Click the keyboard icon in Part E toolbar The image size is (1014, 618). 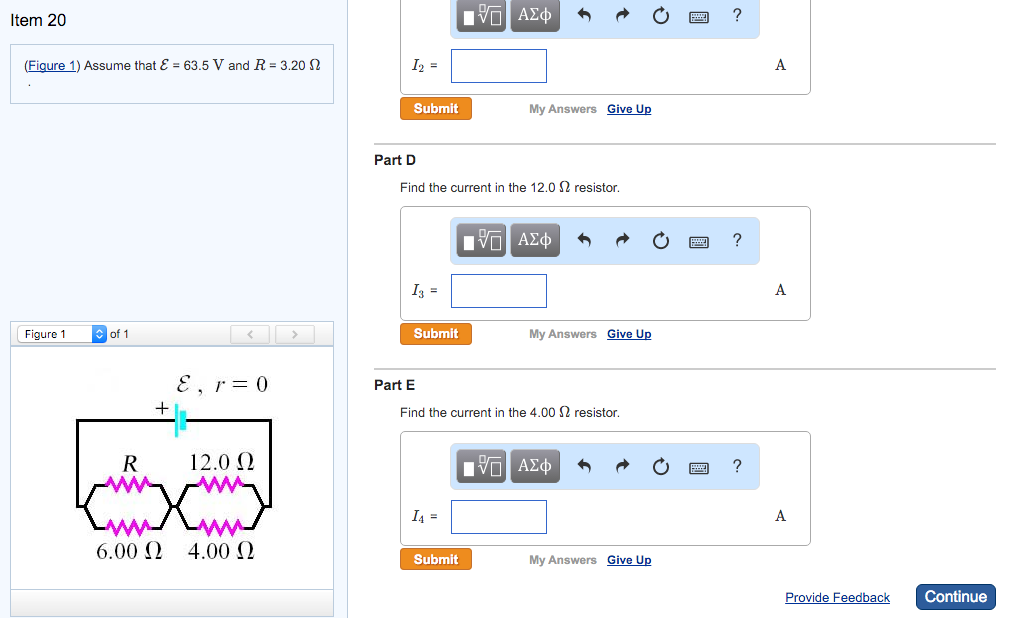[698, 466]
